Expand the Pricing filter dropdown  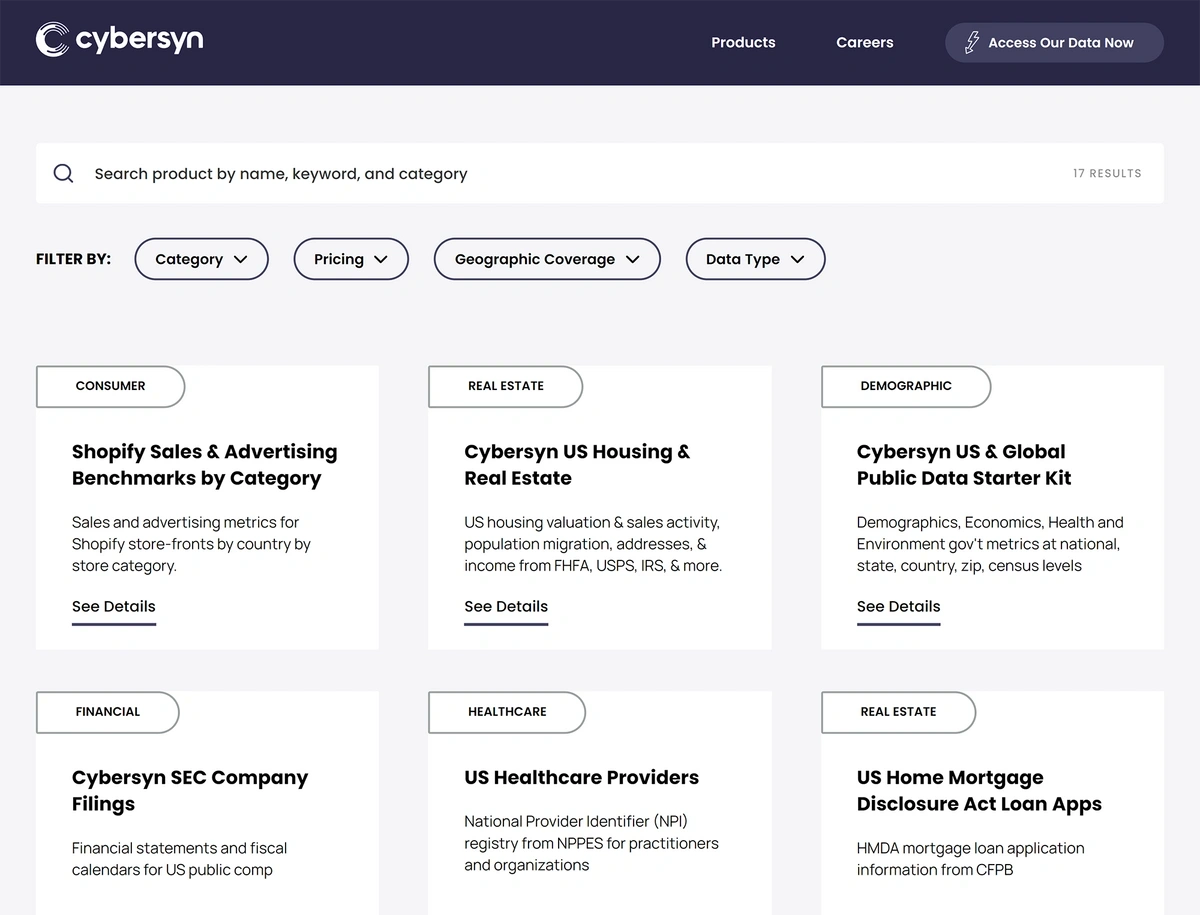coord(351,259)
